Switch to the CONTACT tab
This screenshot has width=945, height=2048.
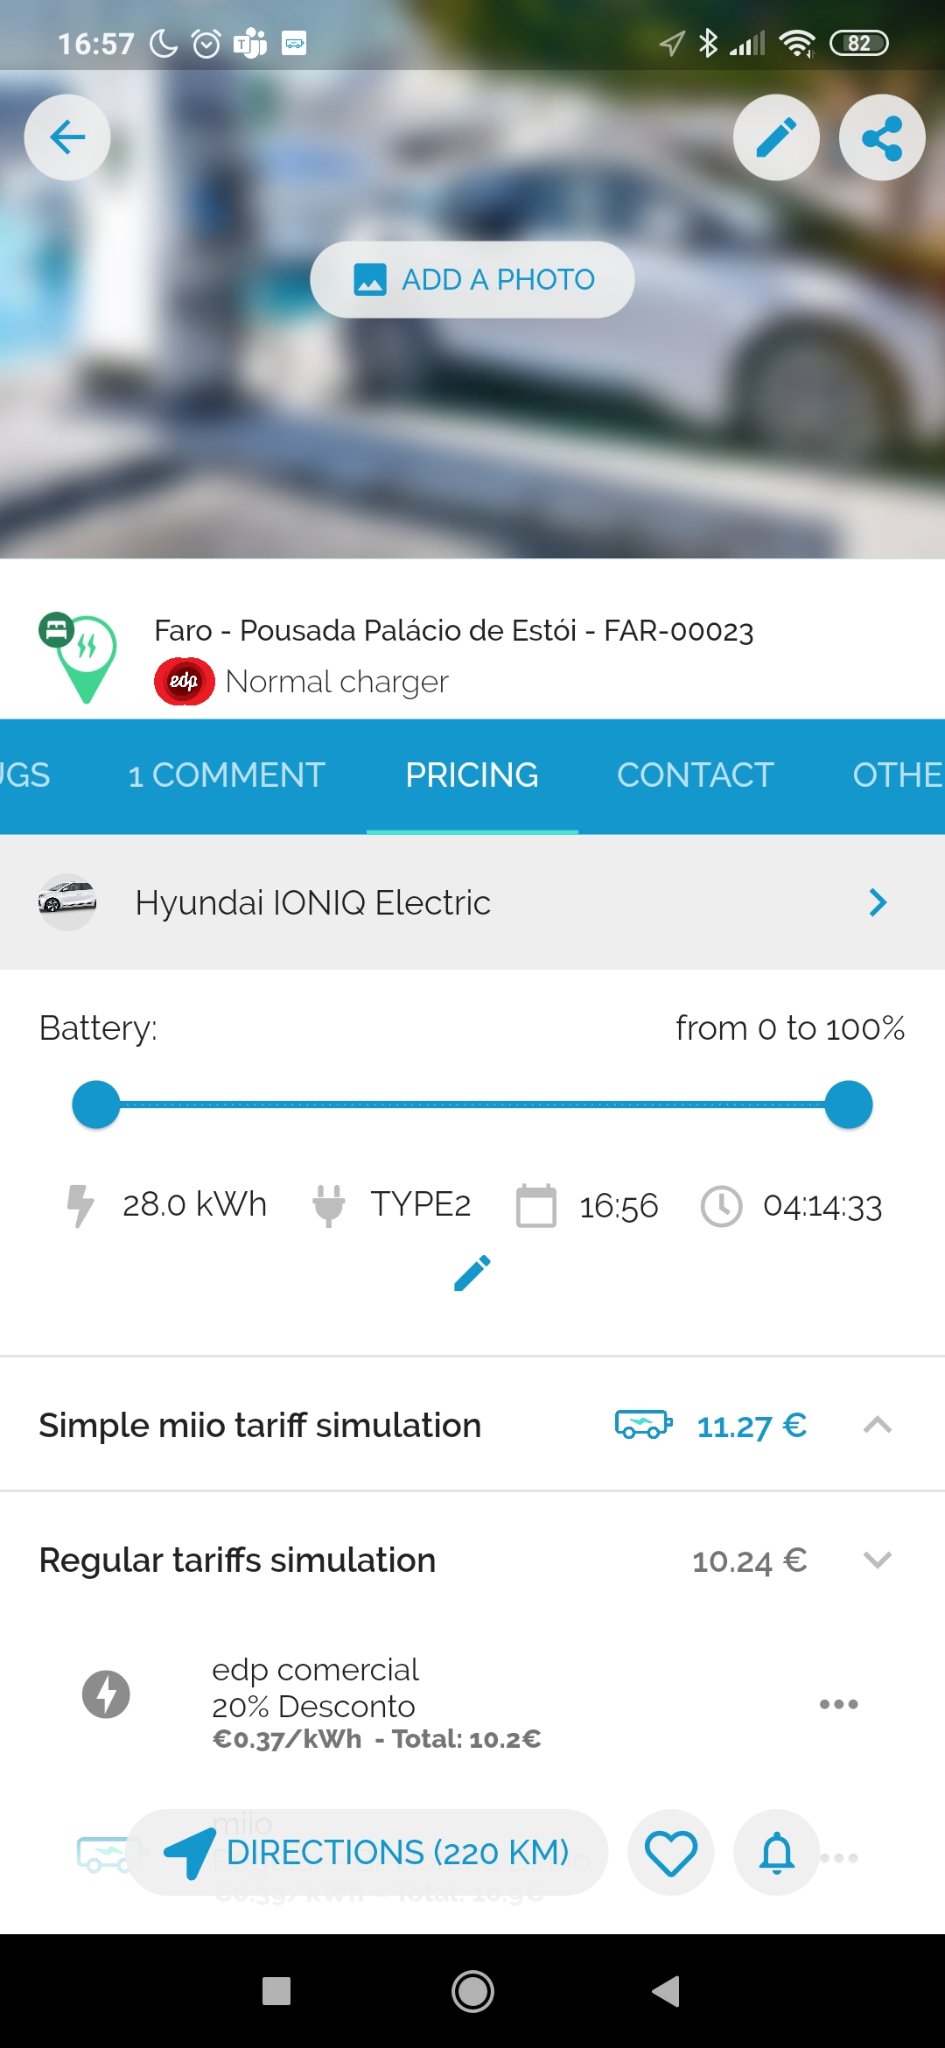click(695, 775)
